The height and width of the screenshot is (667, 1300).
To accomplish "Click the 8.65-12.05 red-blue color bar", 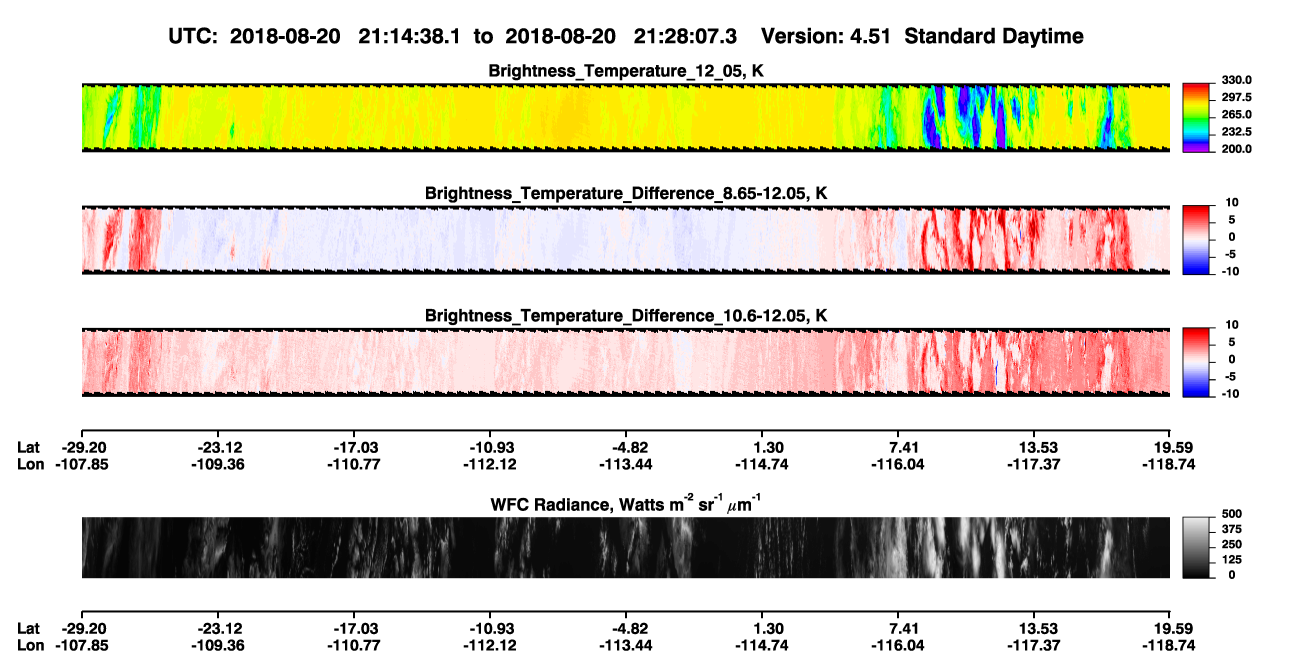I will (1196, 239).
